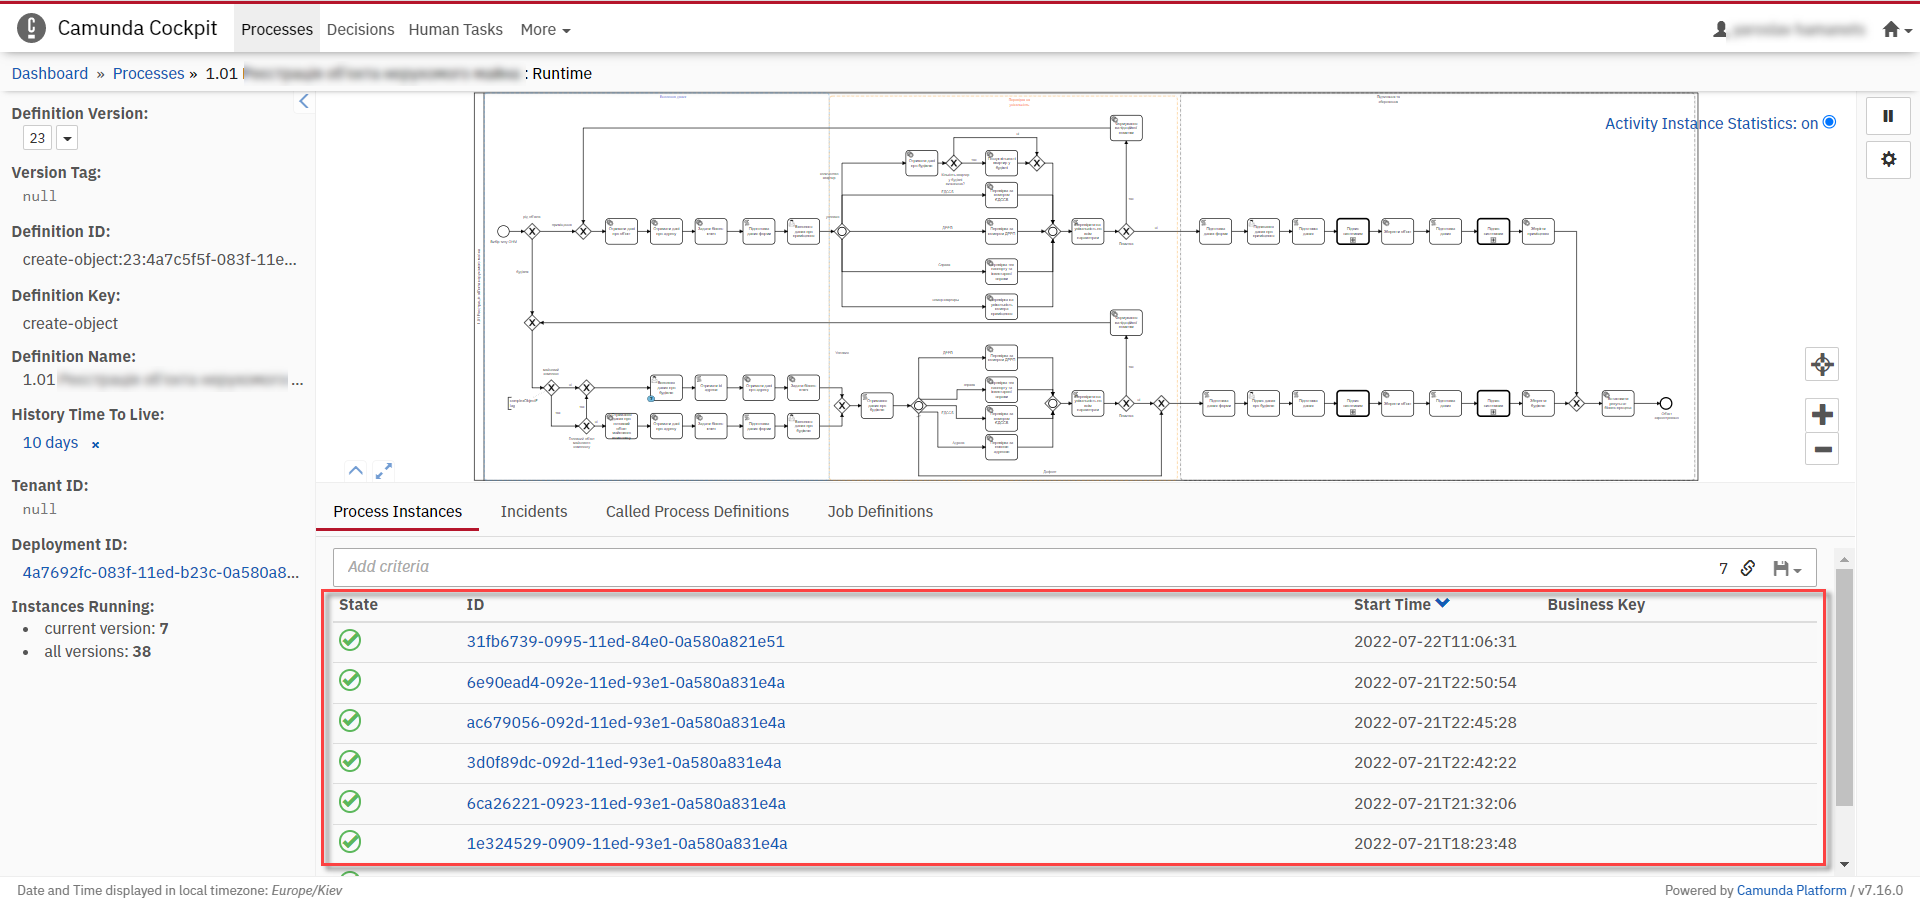Zoom in the diagram with plus icon
1920x902 pixels.
coord(1822,414)
